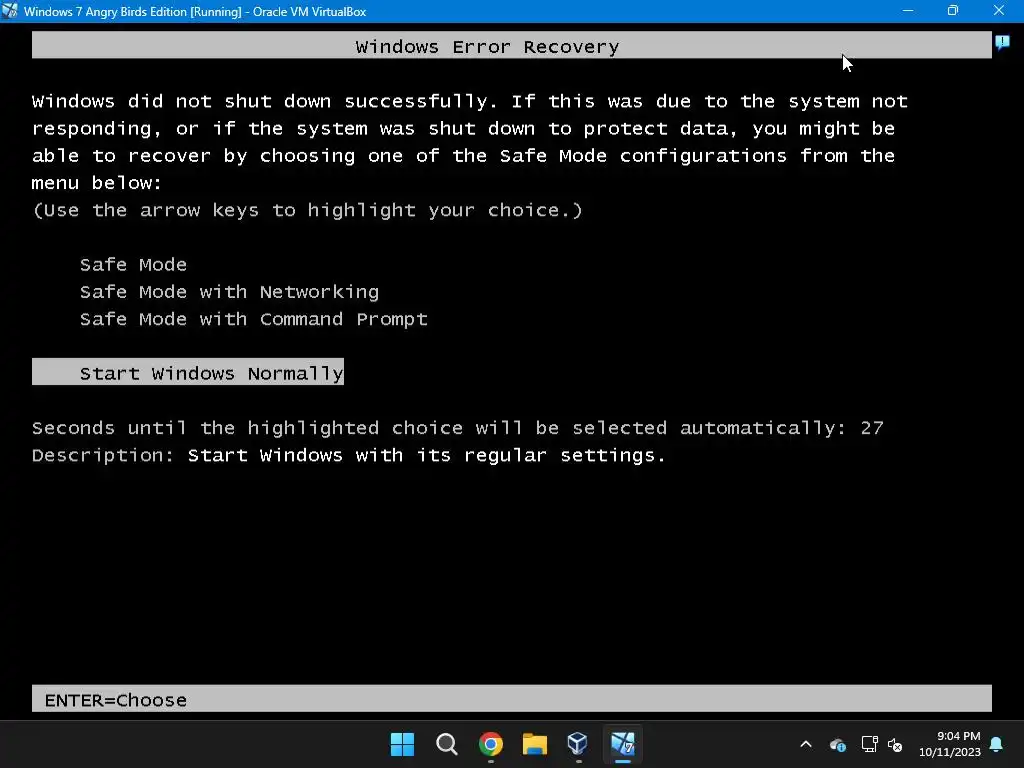
Task: Open the clock and date flyout
Action: tap(950, 744)
